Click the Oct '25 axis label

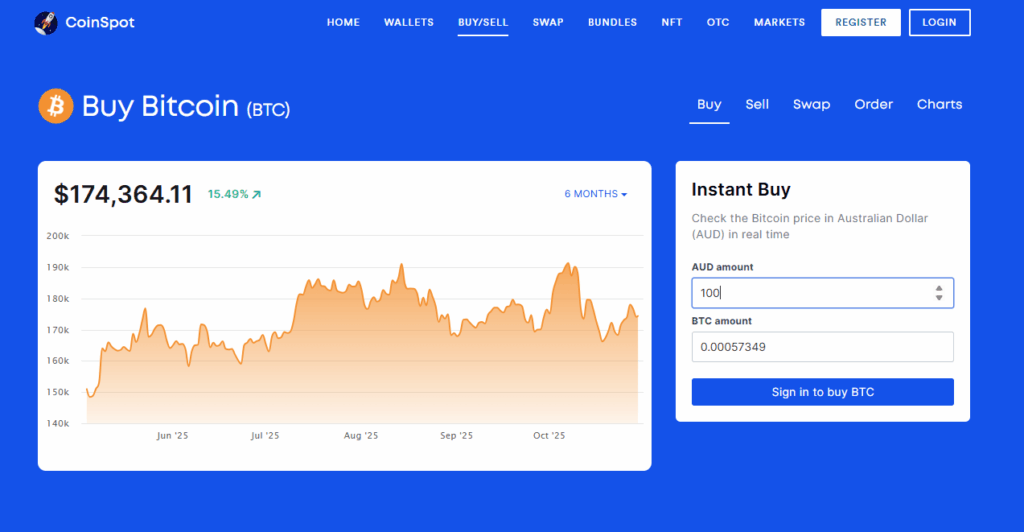click(549, 435)
